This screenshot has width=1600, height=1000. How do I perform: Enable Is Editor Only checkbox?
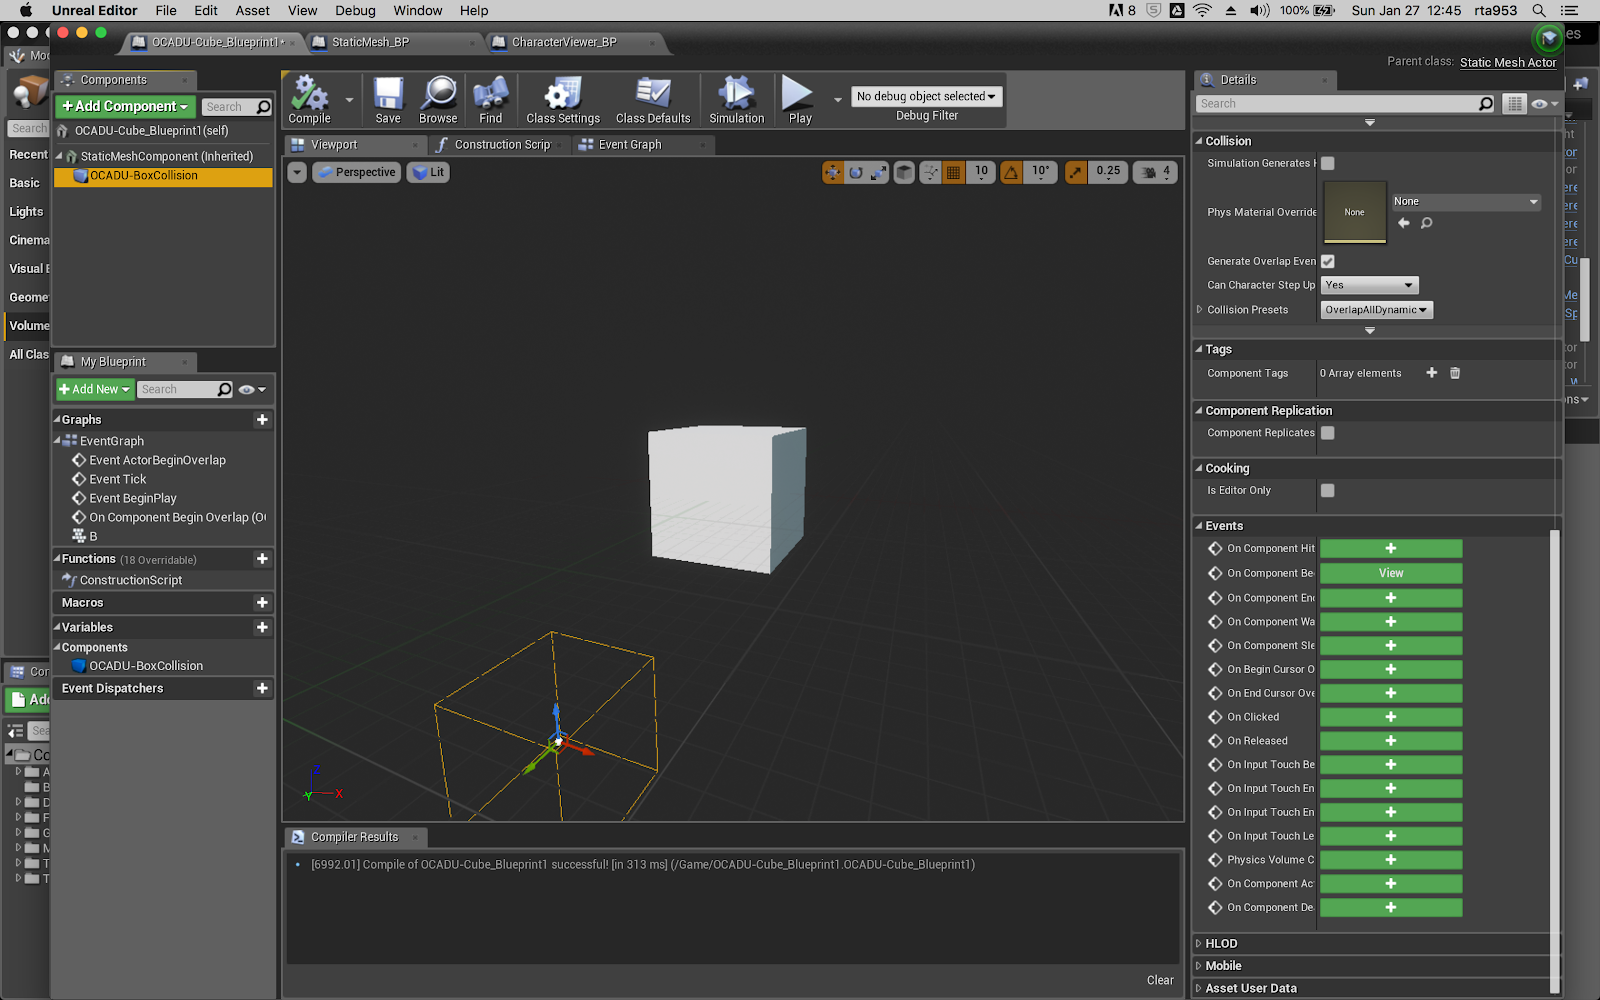(1328, 490)
